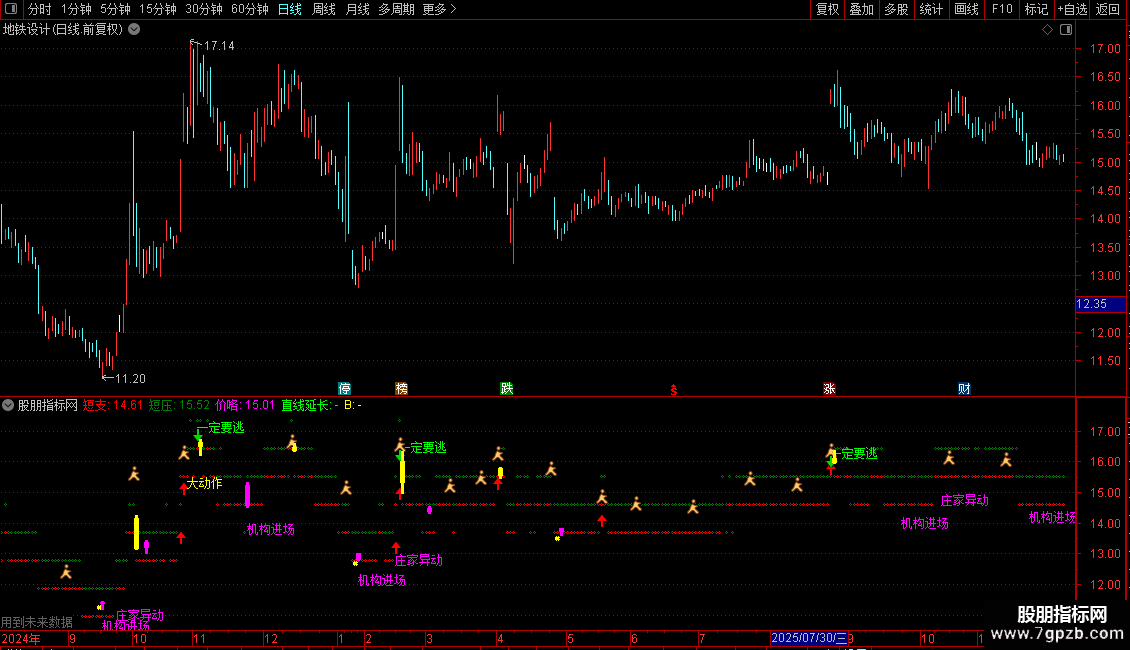This screenshot has height=650, width=1130.
Task: Switch to the 周线 weekly tab
Action: point(324,9)
